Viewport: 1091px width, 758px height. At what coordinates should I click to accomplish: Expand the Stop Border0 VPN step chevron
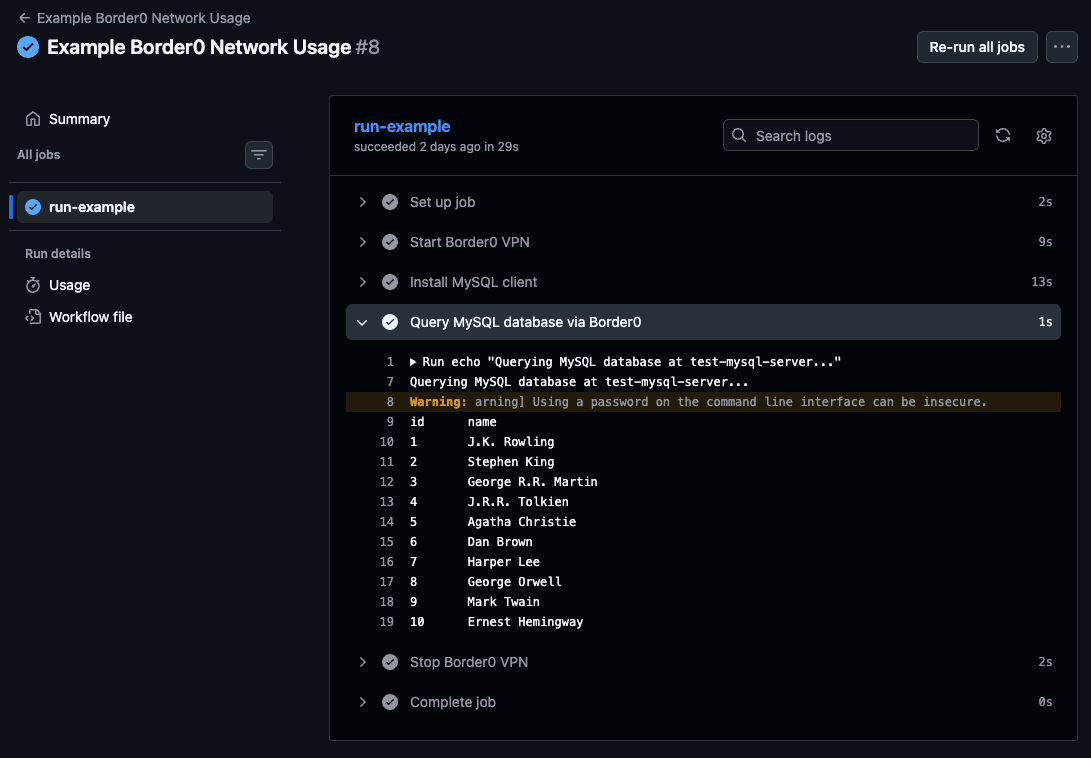point(363,662)
